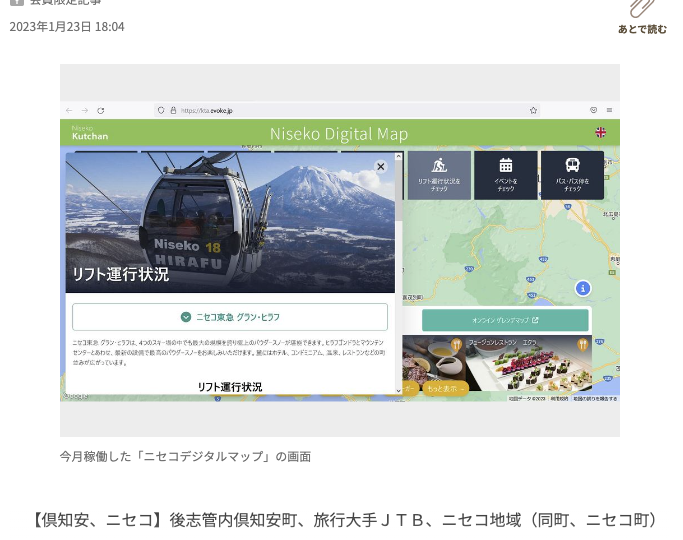Click the popup scrollbar down arrow
This screenshot has height=540, width=683.
pos(399,391)
